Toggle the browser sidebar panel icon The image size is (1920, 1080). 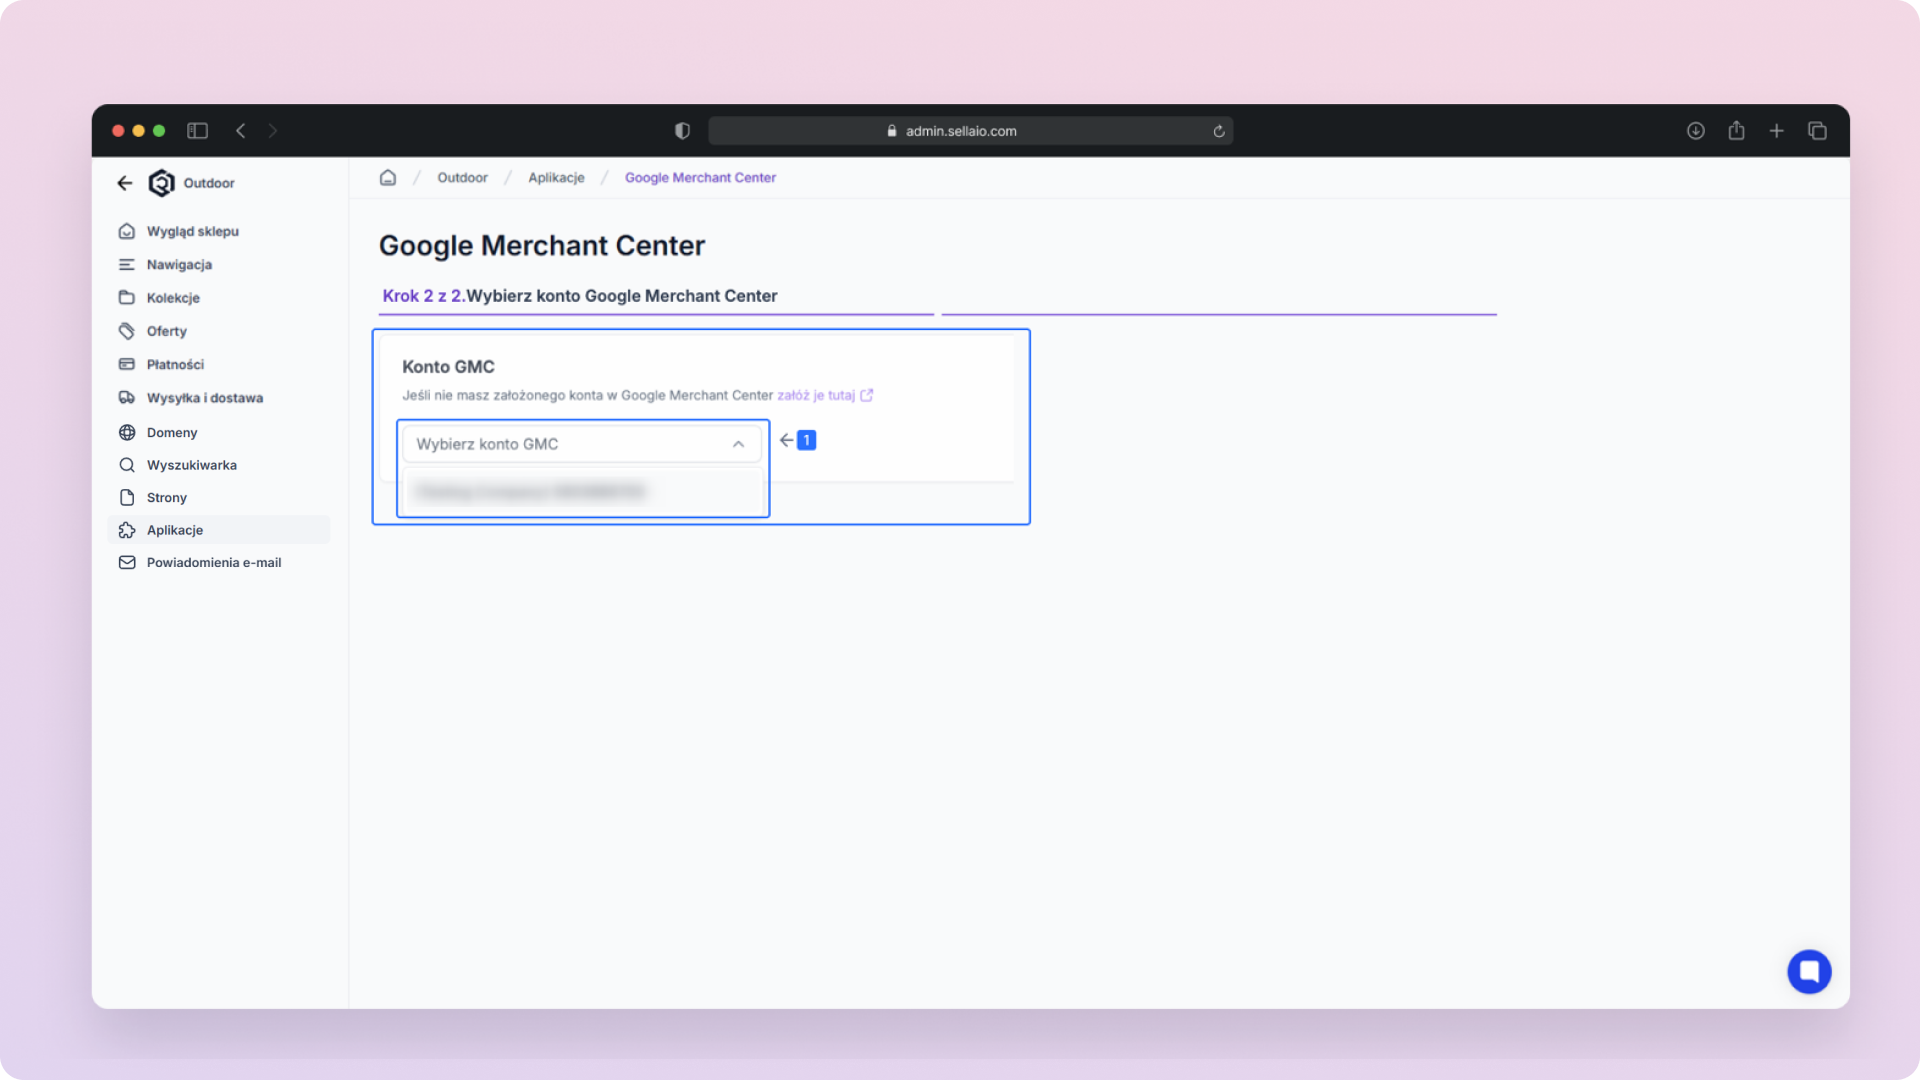(x=197, y=131)
